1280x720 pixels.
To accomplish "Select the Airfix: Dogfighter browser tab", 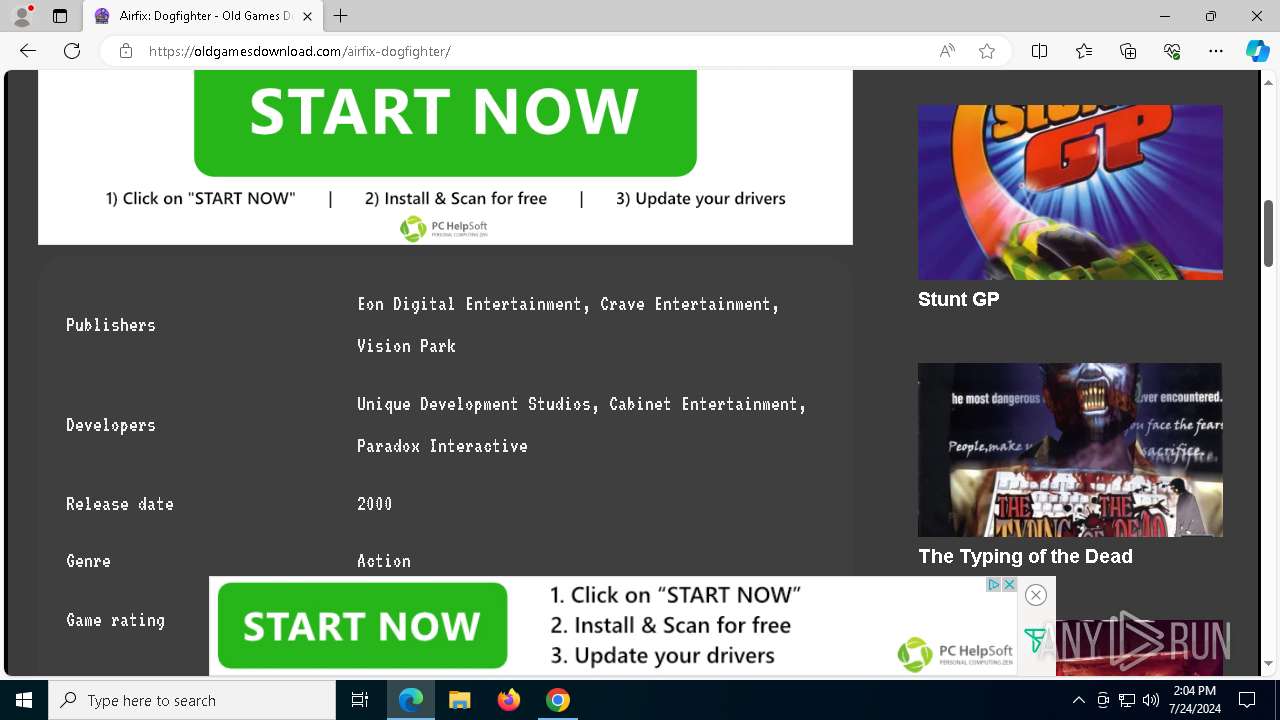I will tap(202, 16).
